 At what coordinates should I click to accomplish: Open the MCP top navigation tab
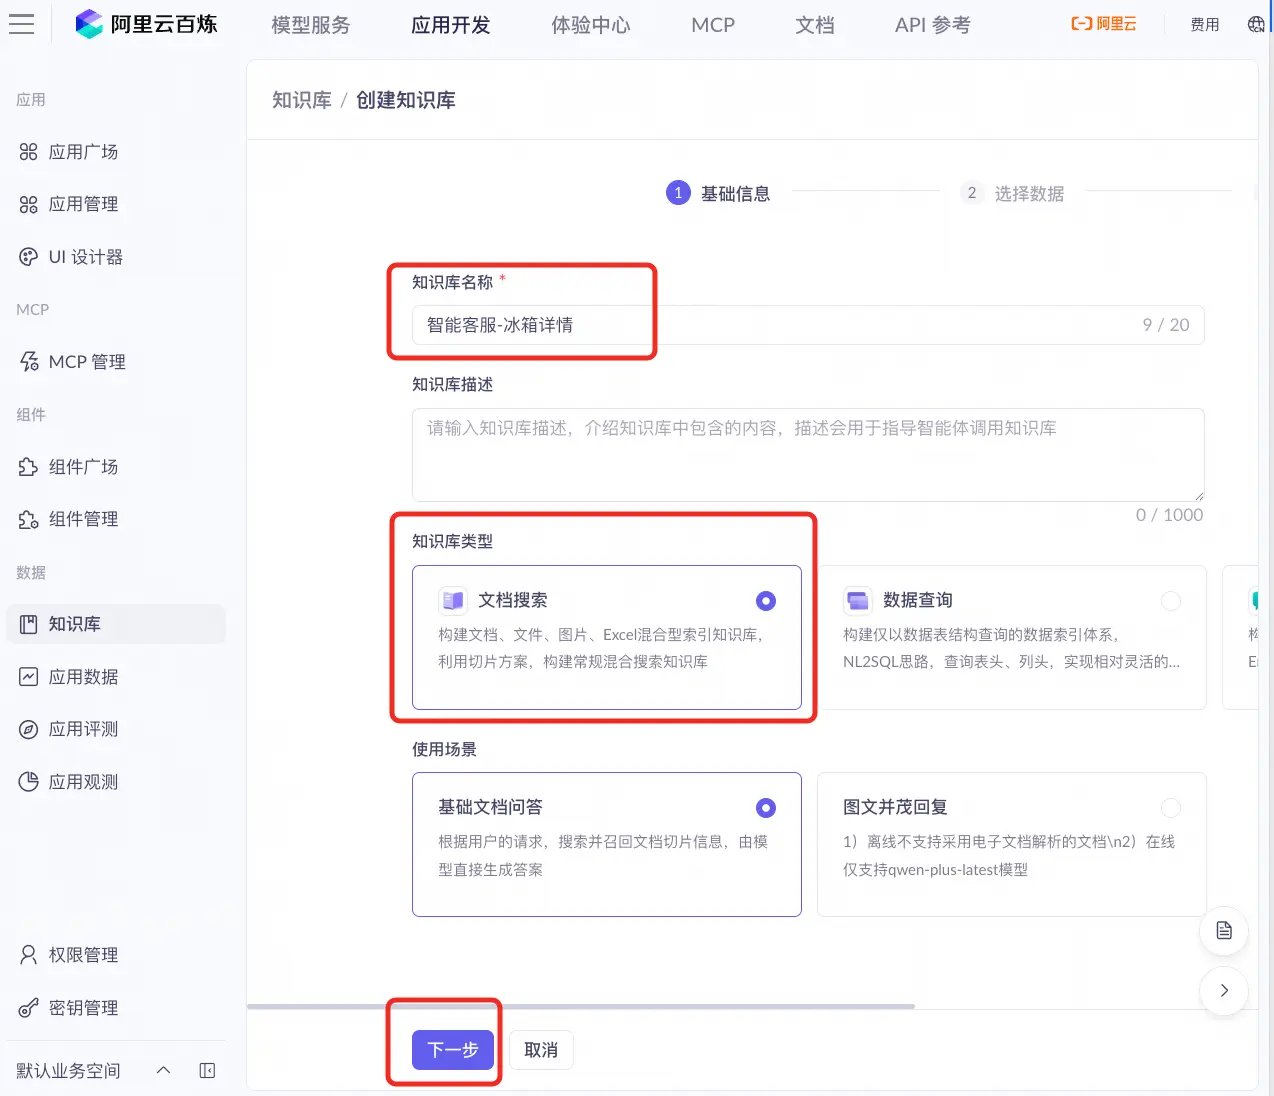(x=713, y=25)
